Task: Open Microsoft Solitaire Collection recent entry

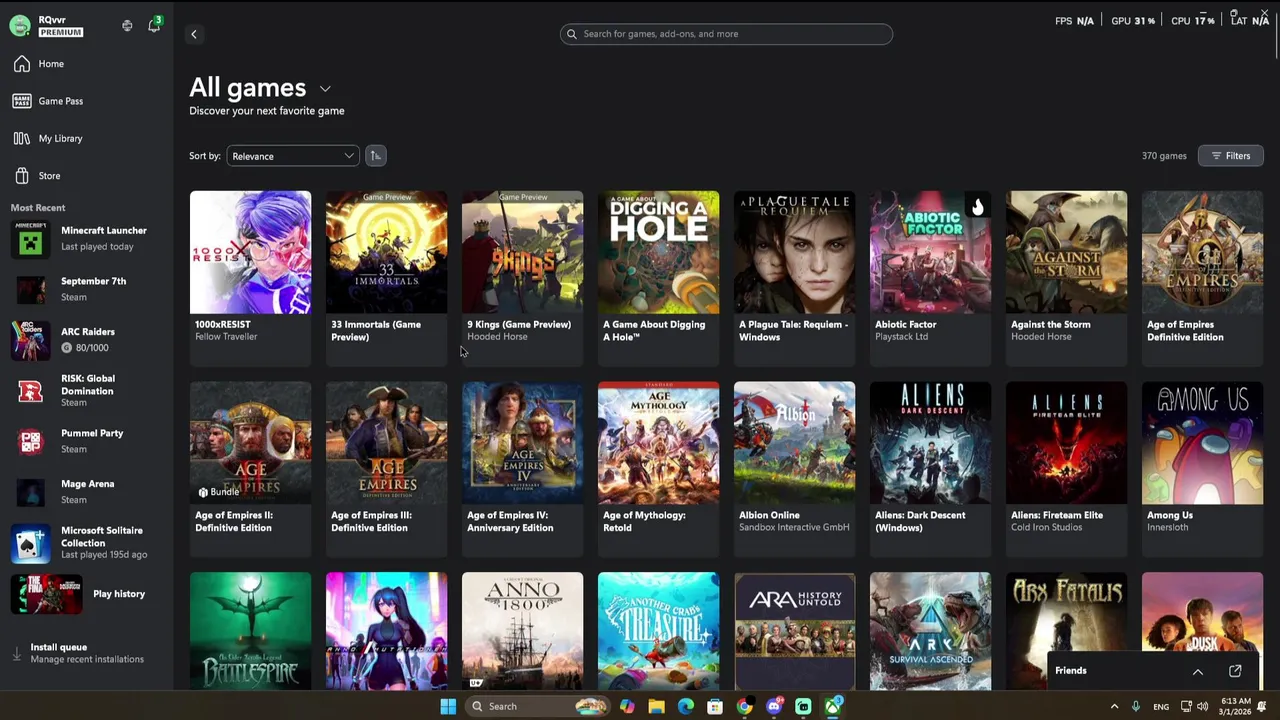Action: pyautogui.click(x=87, y=542)
